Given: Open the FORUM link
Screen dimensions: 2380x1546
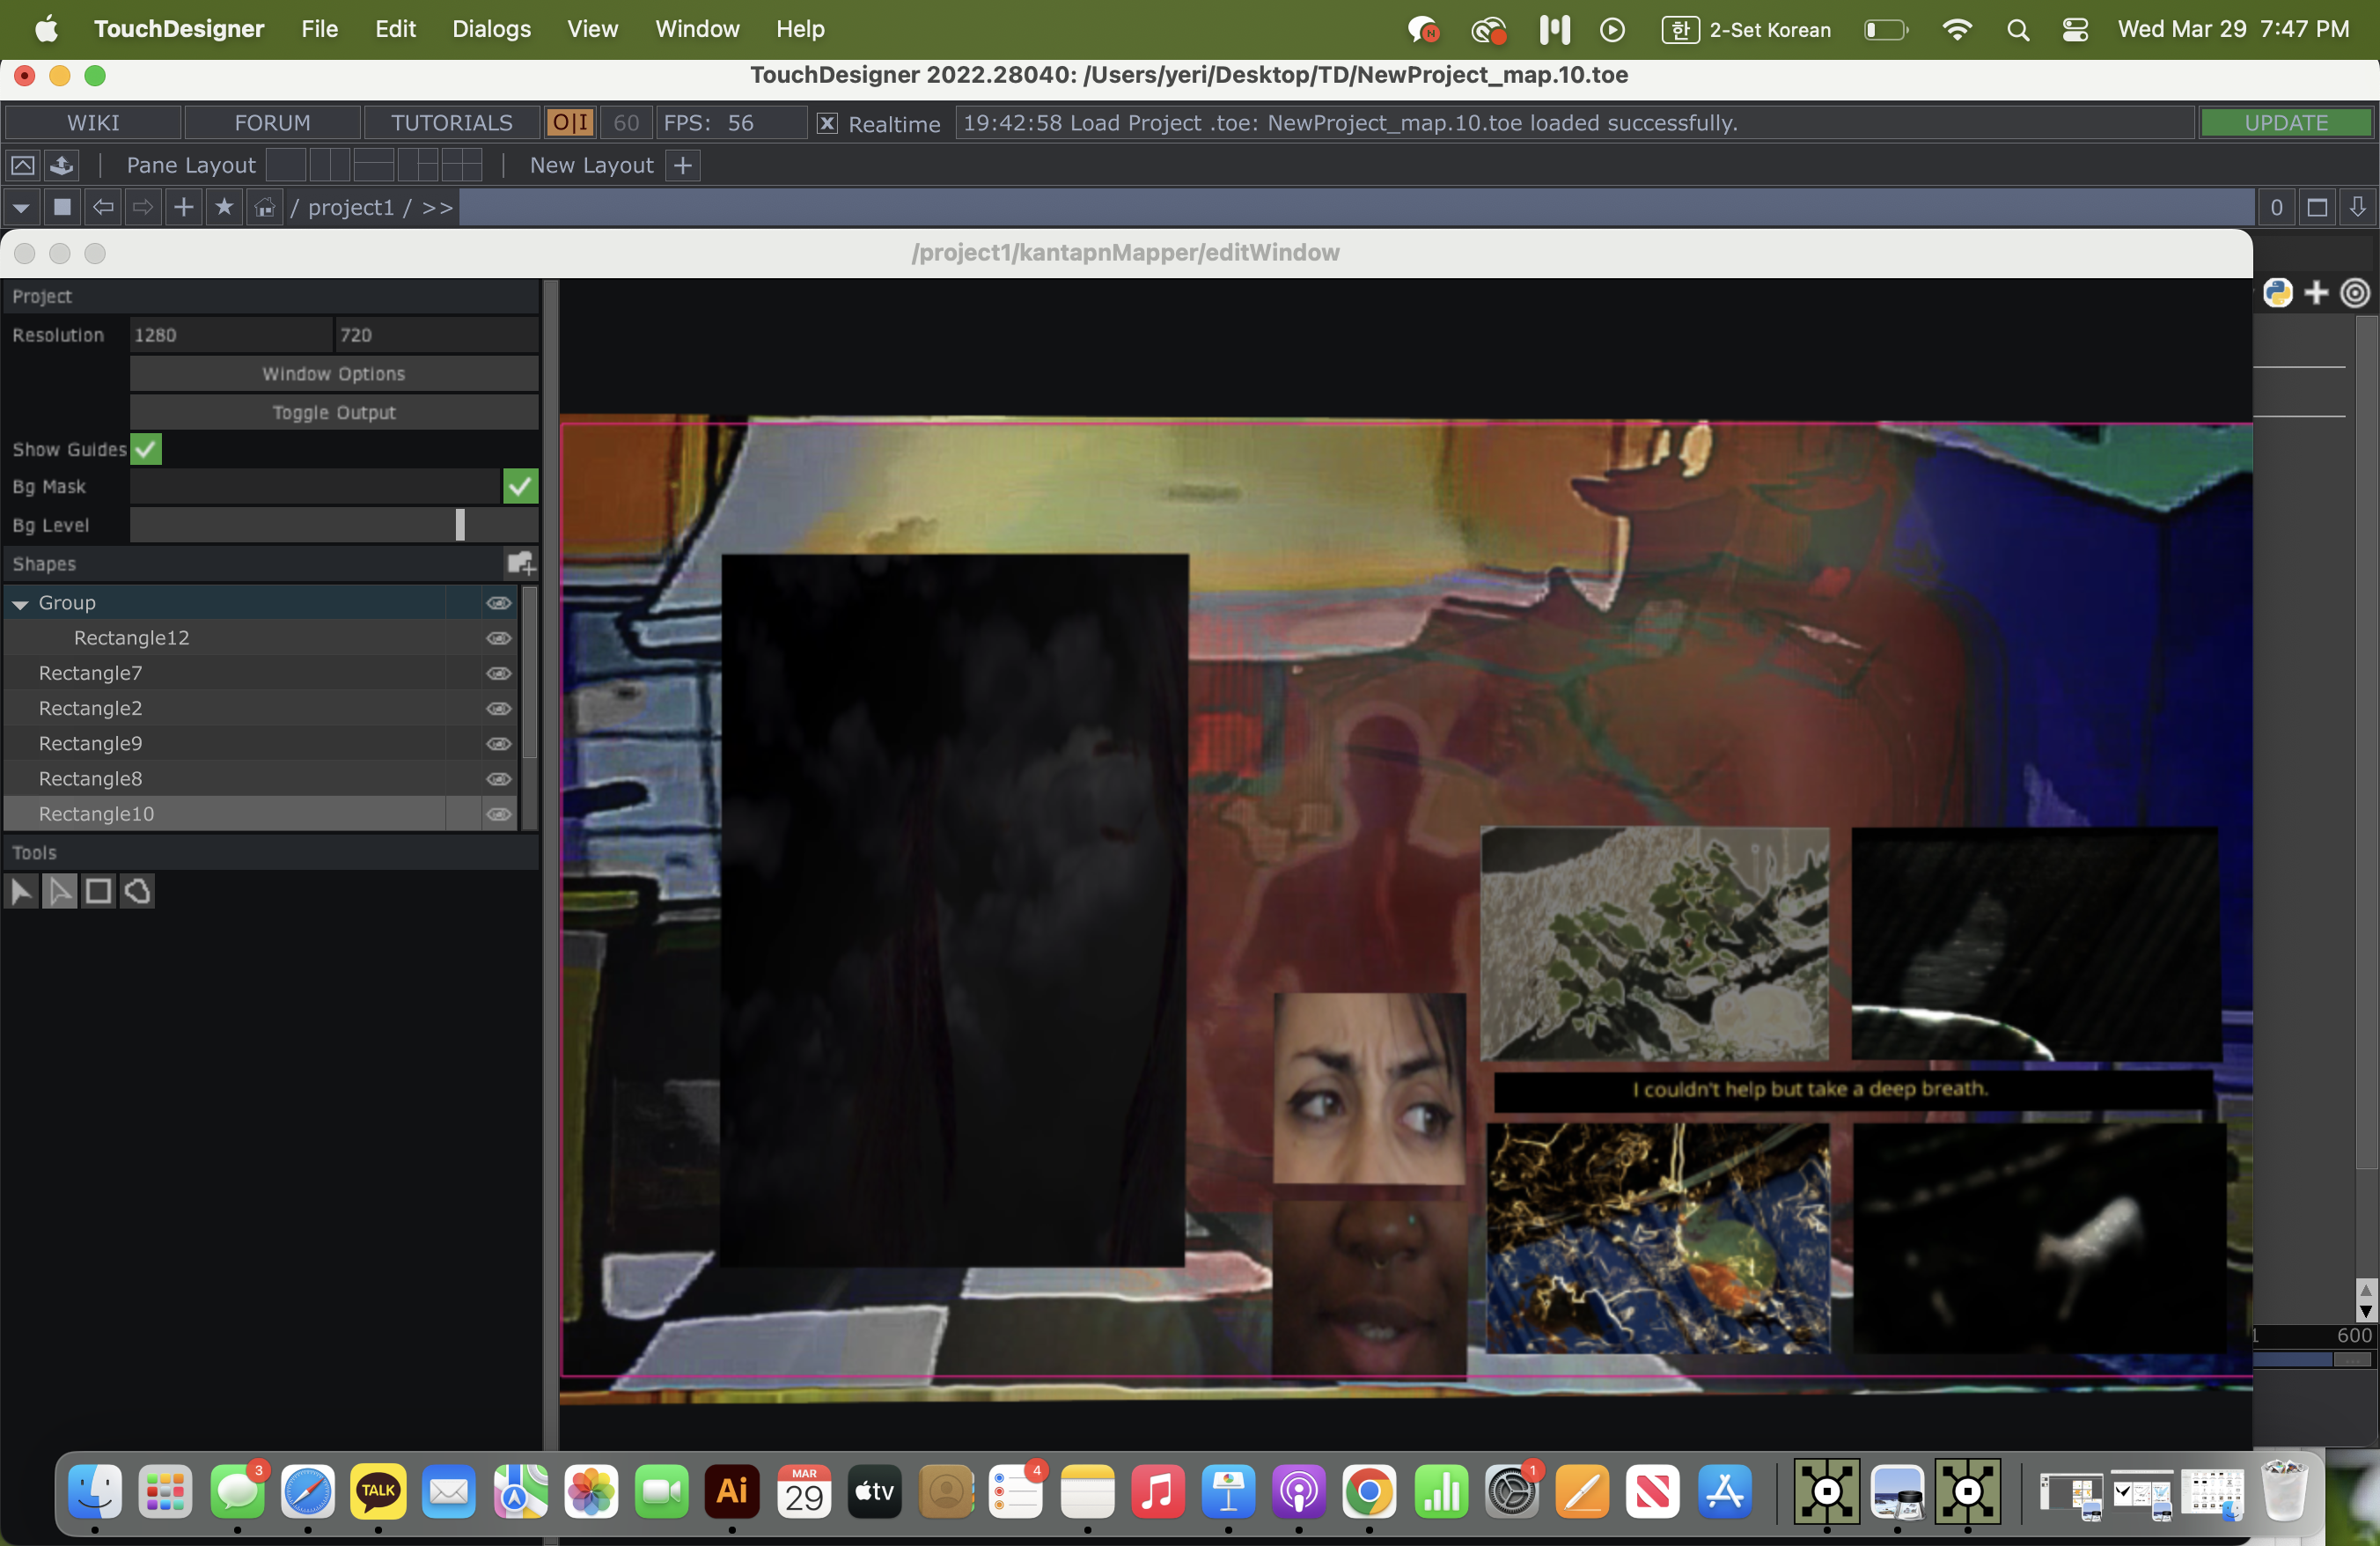Looking at the screenshot, I should (272, 122).
